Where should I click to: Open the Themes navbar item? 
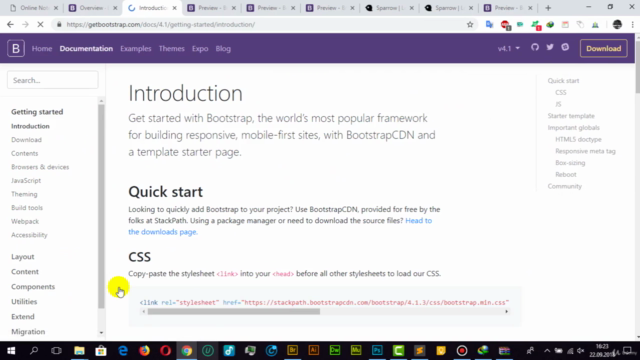click(x=171, y=49)
